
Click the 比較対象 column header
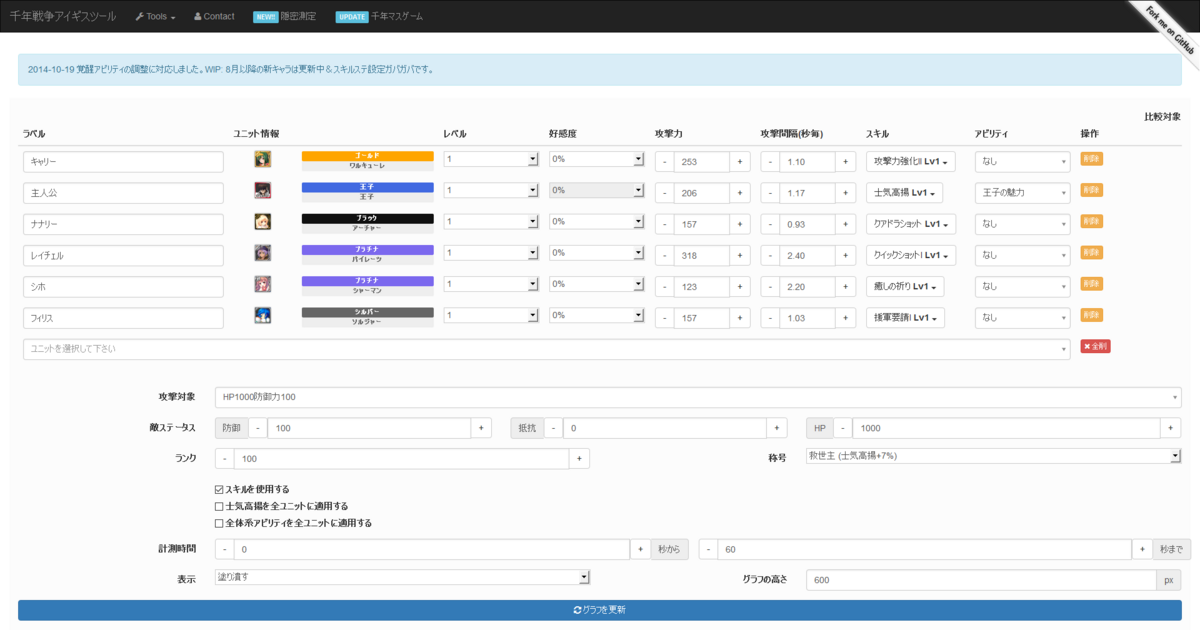pos(1163,117)
